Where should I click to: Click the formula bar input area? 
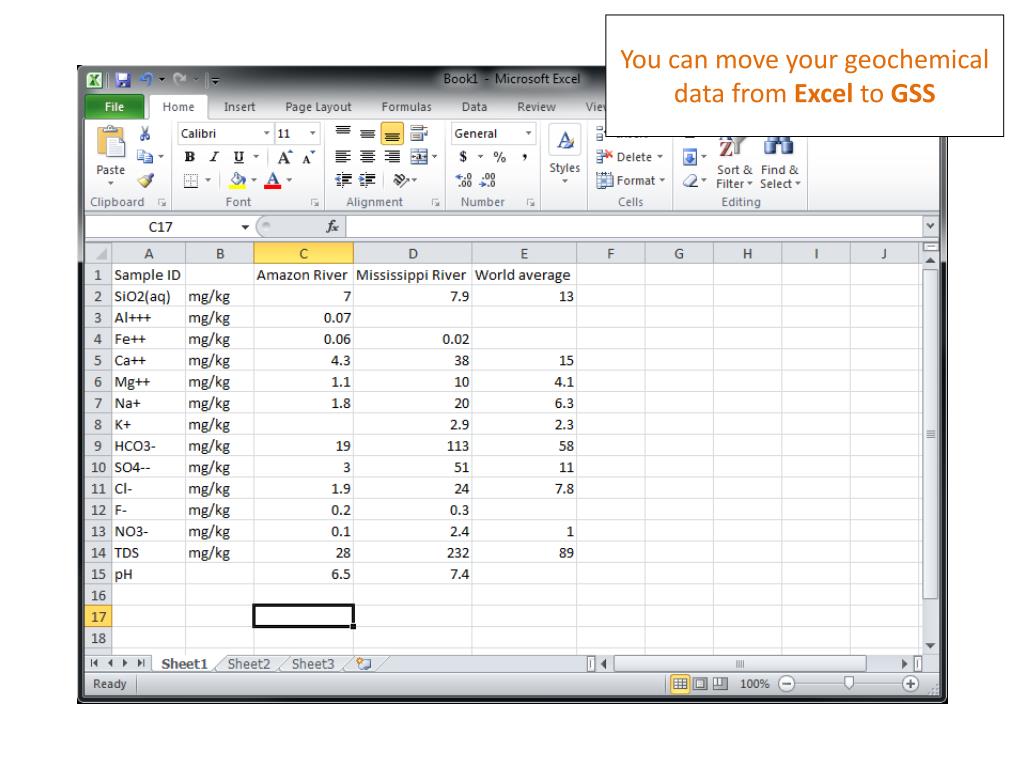click(633, 227)
